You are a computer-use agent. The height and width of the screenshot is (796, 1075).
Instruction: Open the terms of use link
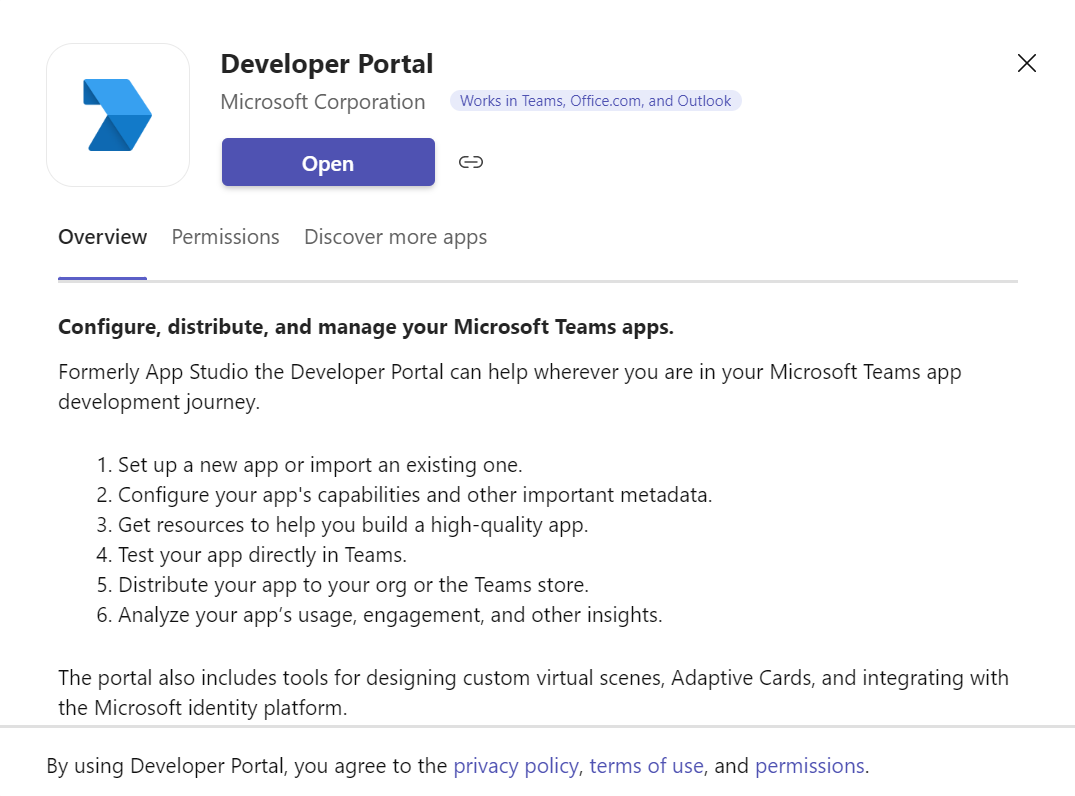[647, 766]
